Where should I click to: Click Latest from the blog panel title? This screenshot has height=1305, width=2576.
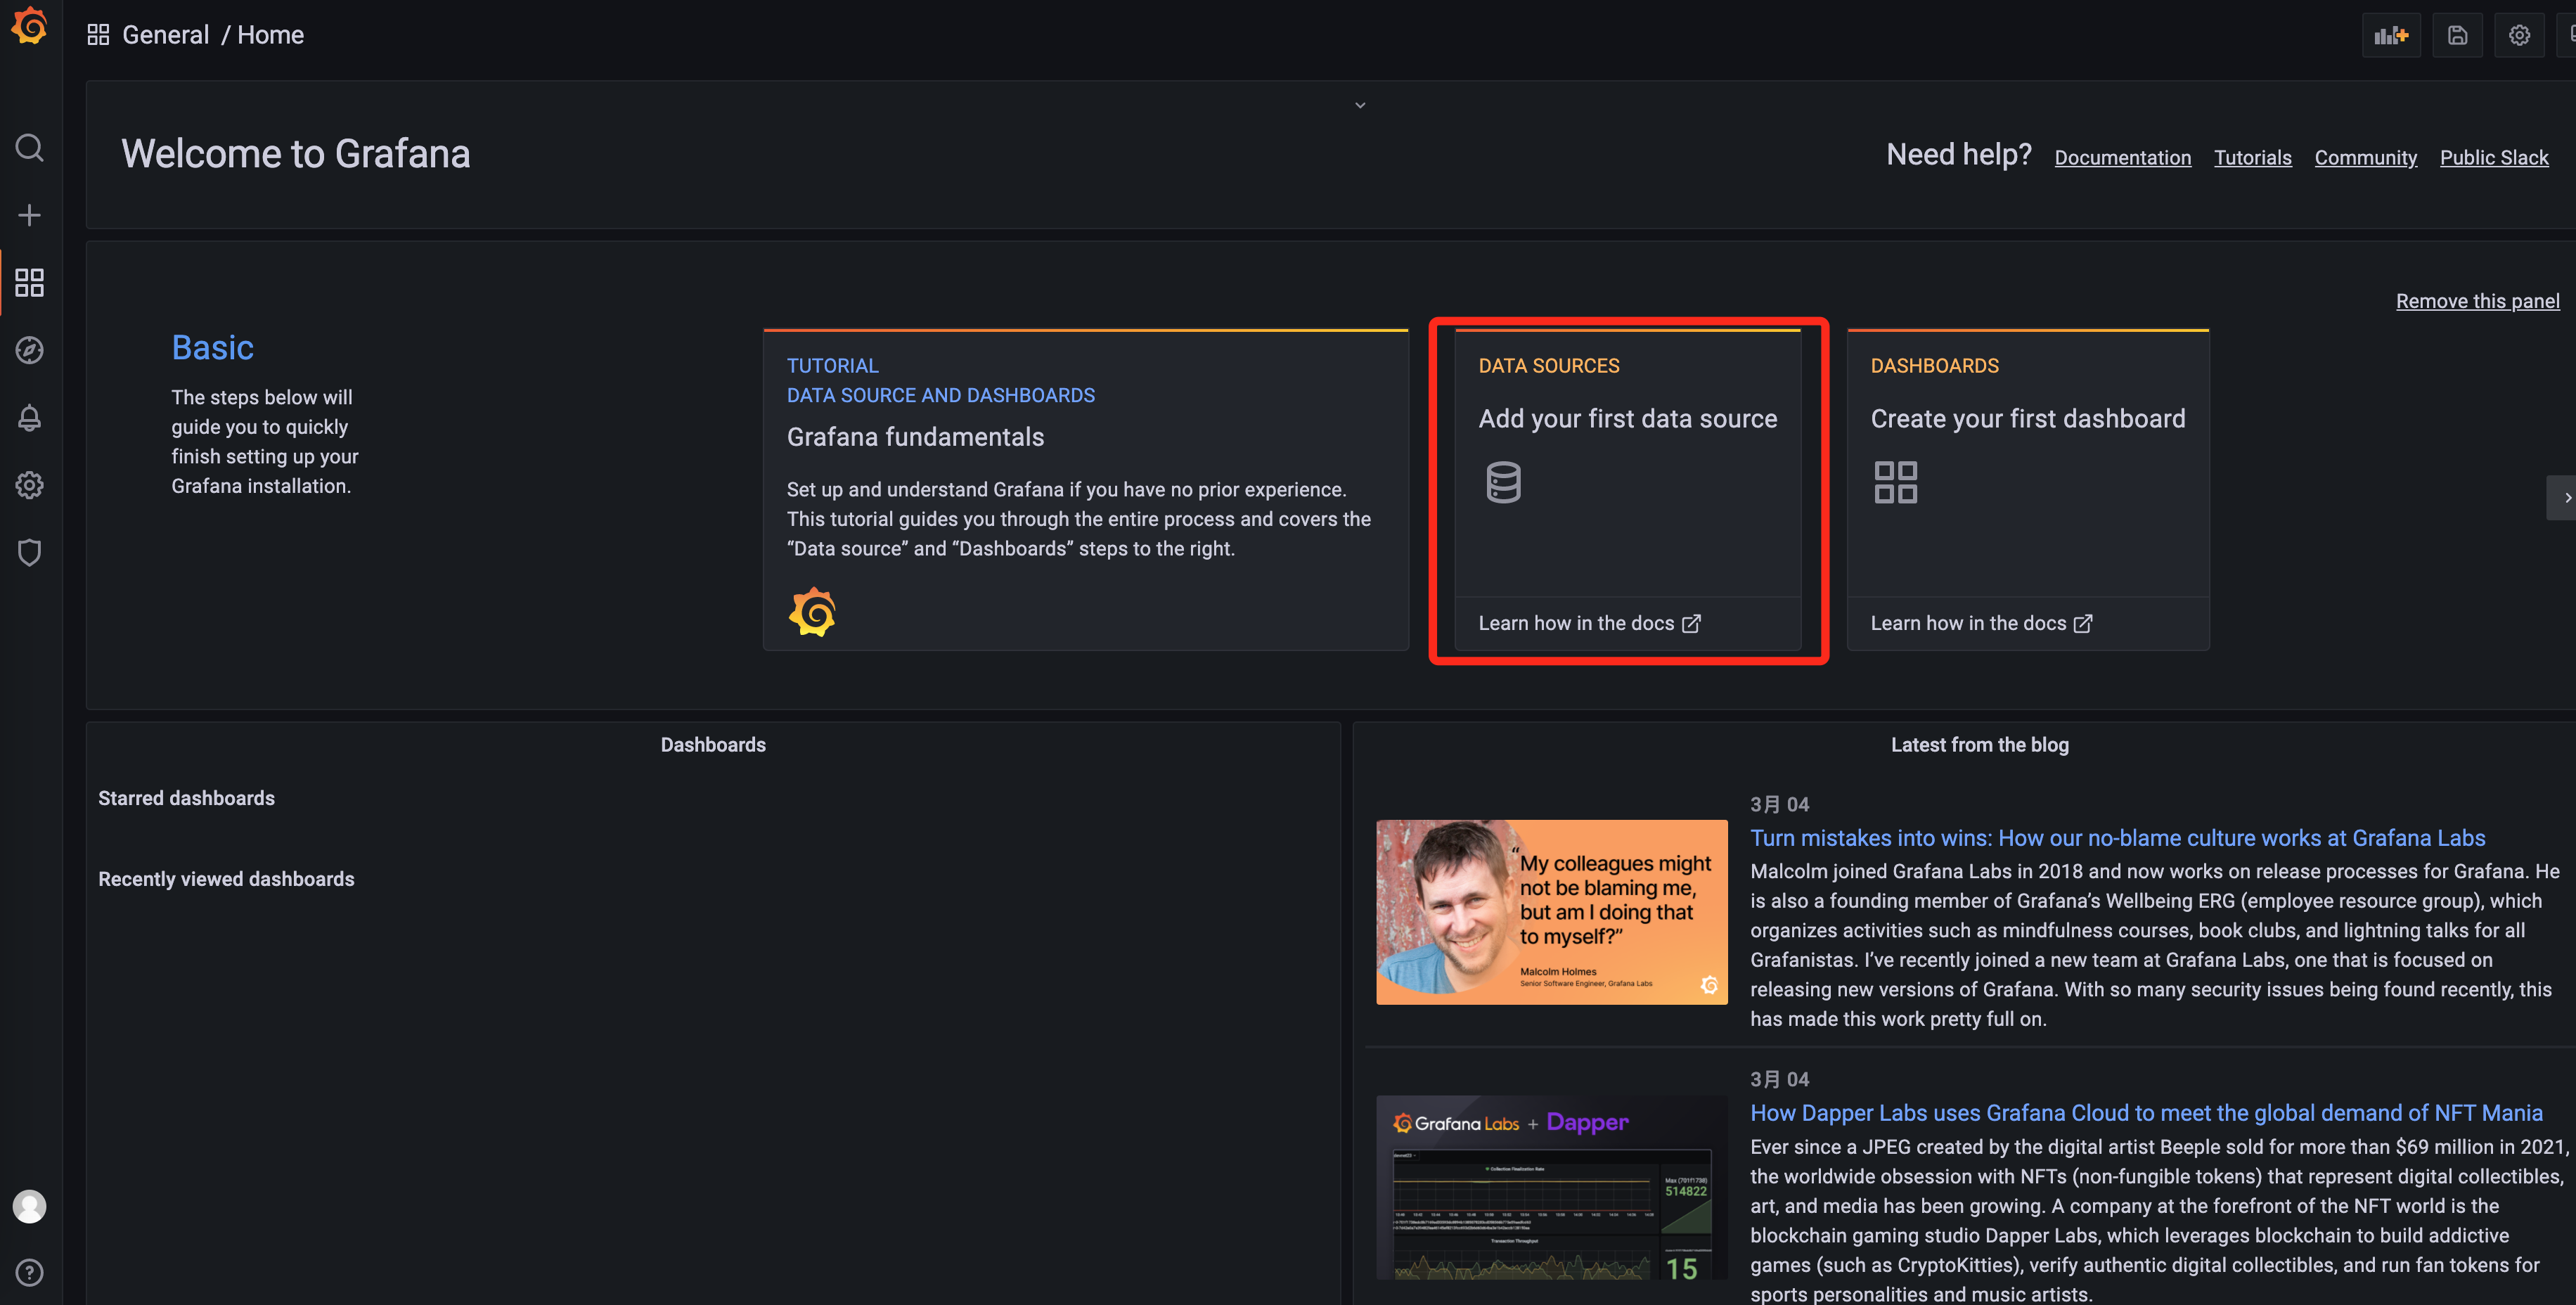pyautogui.click(x=1979, y=745)
